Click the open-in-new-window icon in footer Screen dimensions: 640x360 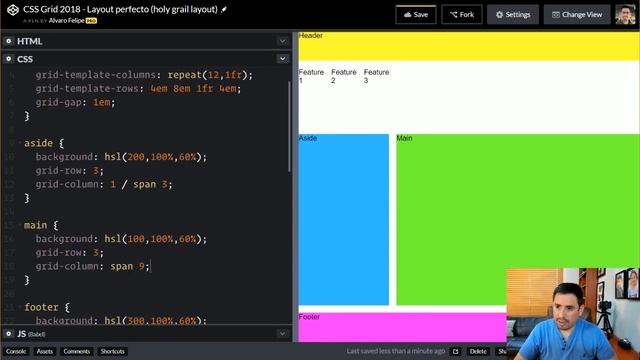pyautogui.click(x=456, y=351)
